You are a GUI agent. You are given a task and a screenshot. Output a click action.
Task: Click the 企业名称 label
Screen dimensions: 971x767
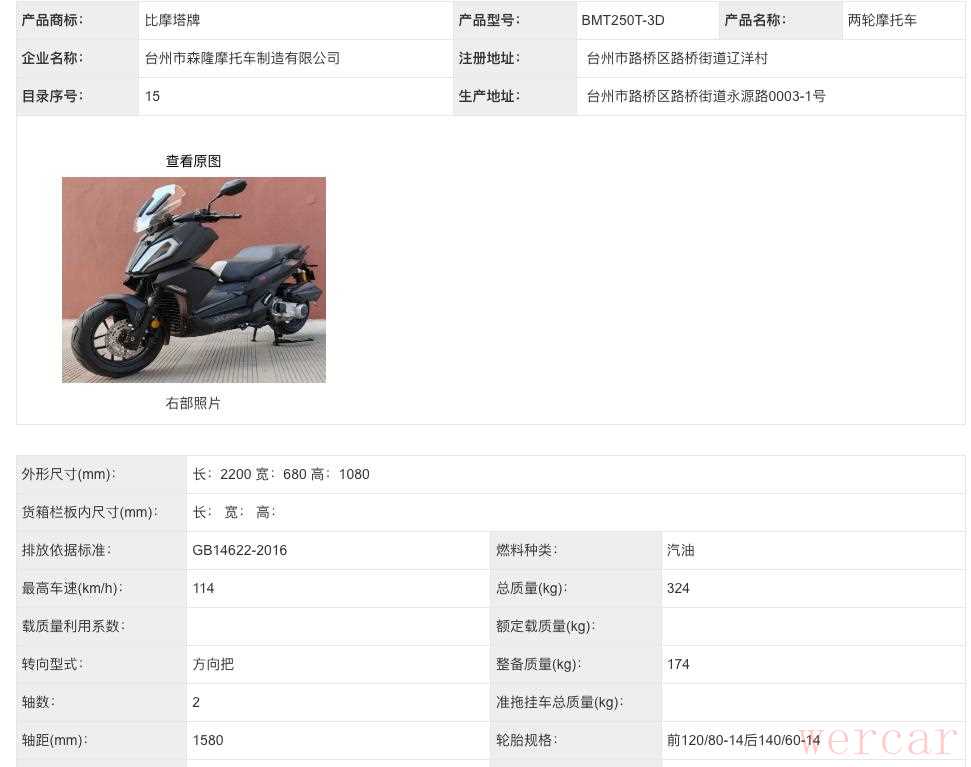pyautogui.click(x=53, y=58)
